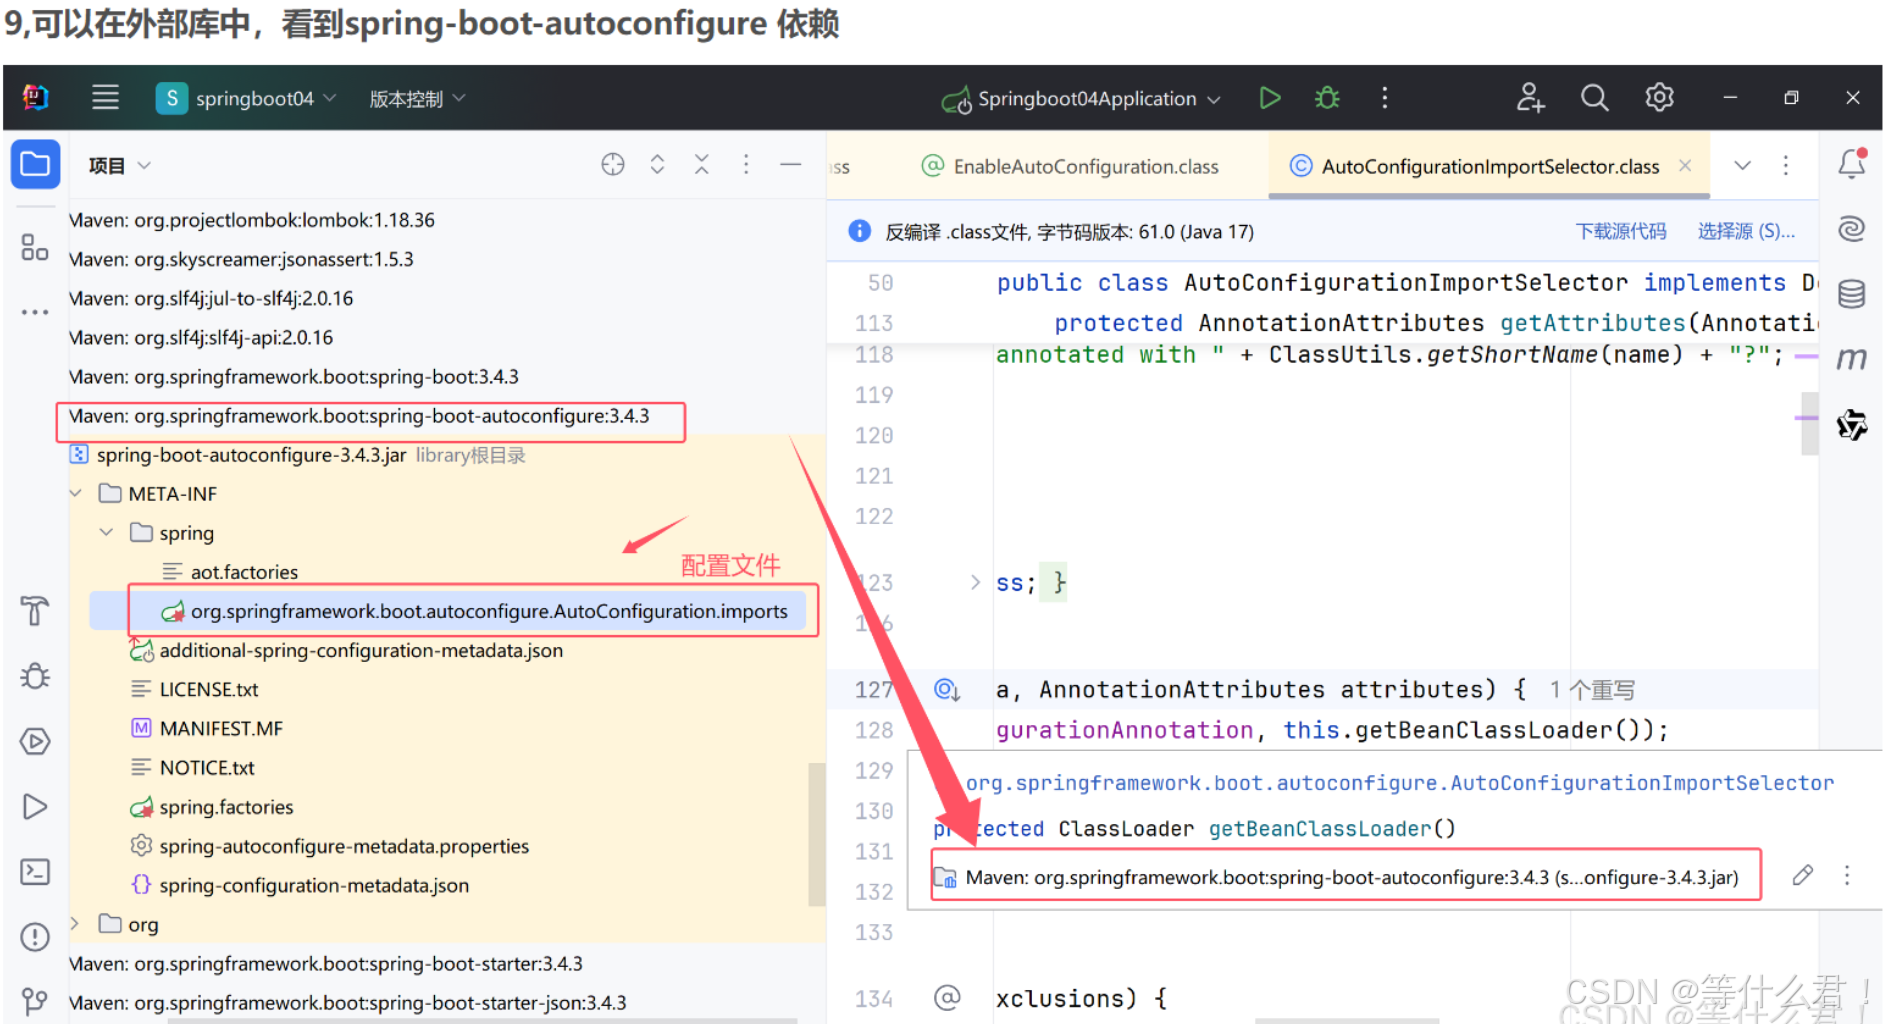Click 下载源代码 download sources link
Image resolution: width=1888 pixels, height=1024 pixels.
pyautogui.click(x=1621, y=232)
